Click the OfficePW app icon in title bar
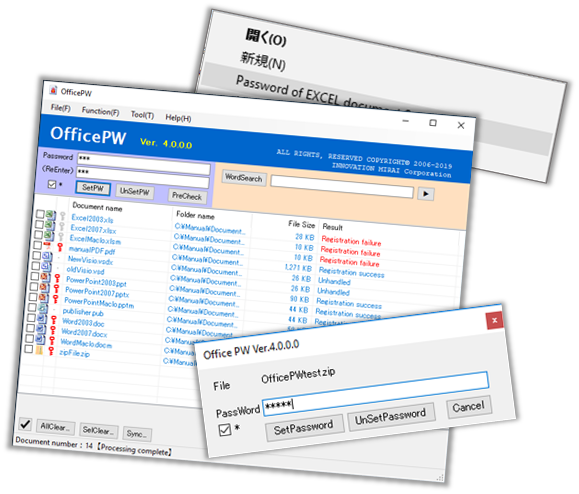Screen dimensions: 579x494 click(x=54, y=90)
